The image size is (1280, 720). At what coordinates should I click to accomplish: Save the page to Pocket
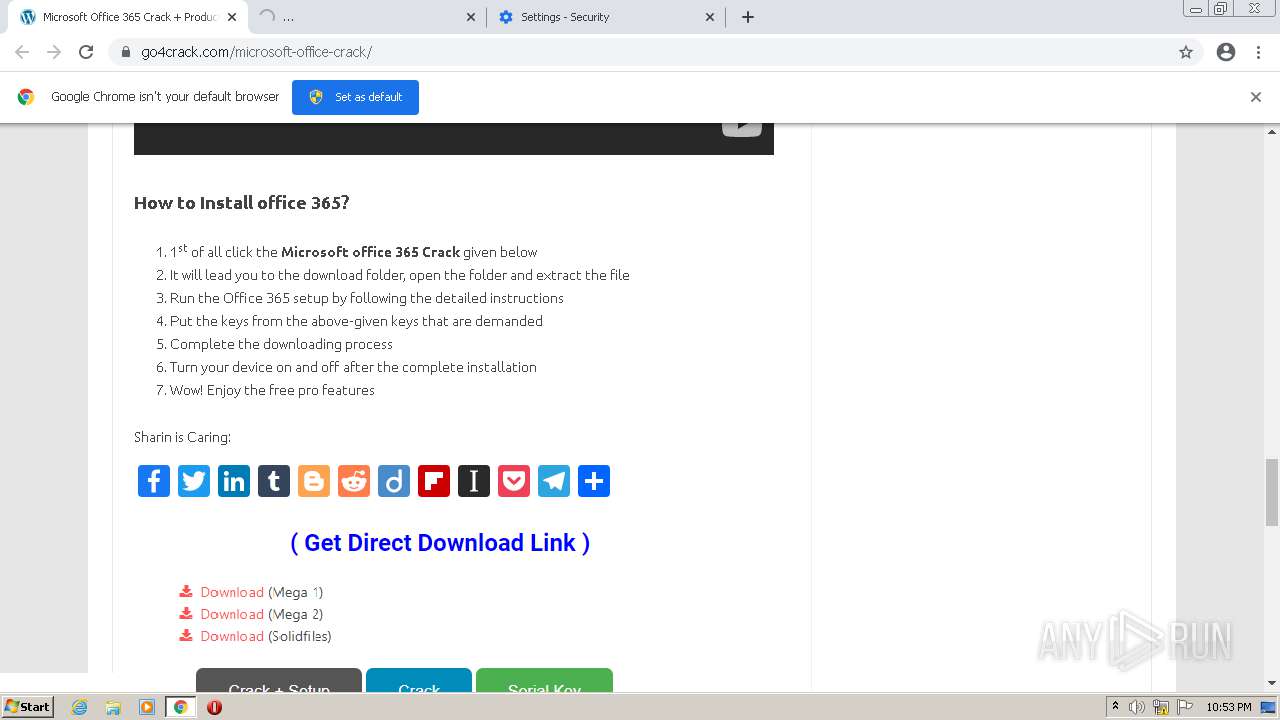point(514,481)
